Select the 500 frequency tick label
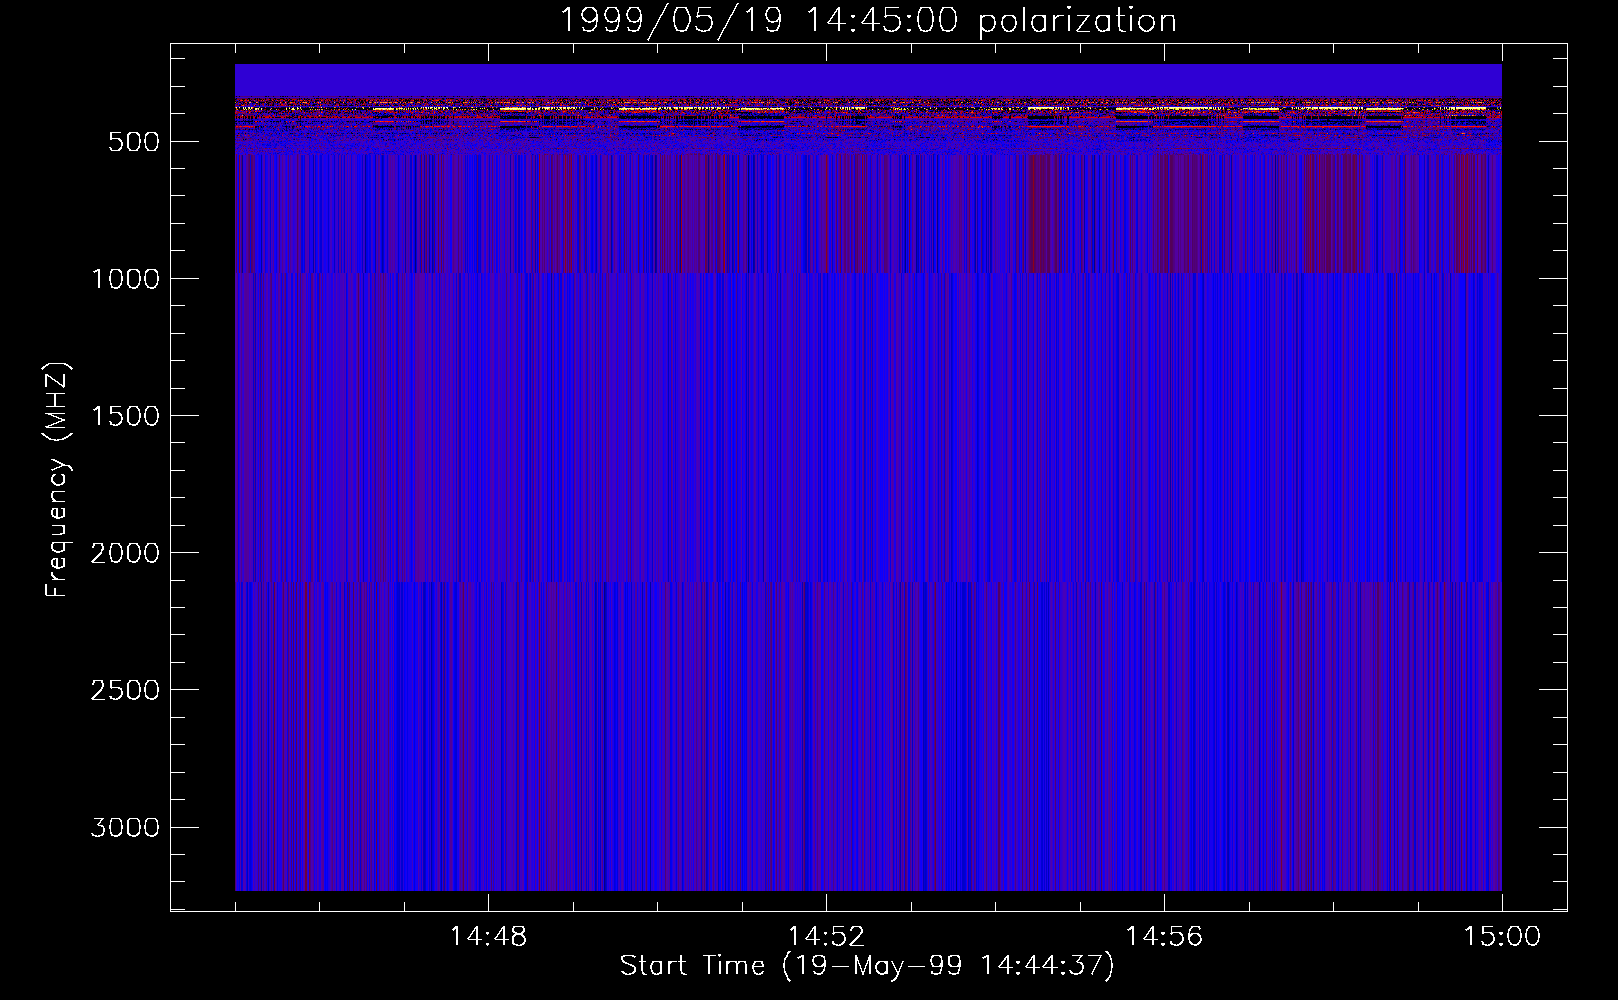 click(134, 142)
